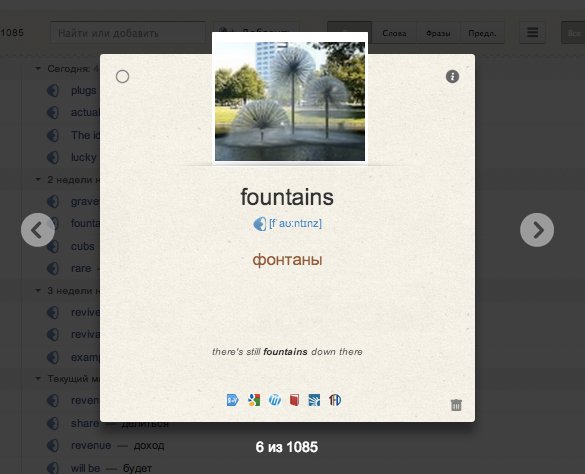Delete the card with the trash icon
This screenshot has width=585, height=474.
[456, 405]
